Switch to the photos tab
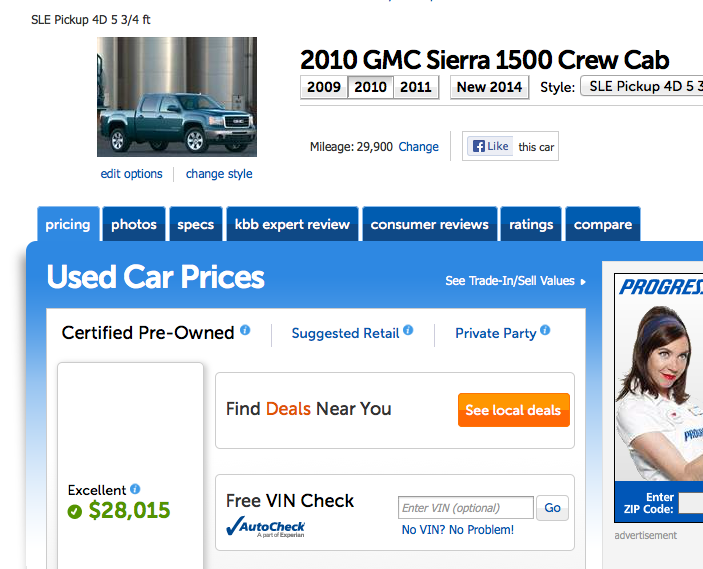Image resolution: width=703 pixels, height=569 pixels. pyautogui.click(x=134, y=224)
